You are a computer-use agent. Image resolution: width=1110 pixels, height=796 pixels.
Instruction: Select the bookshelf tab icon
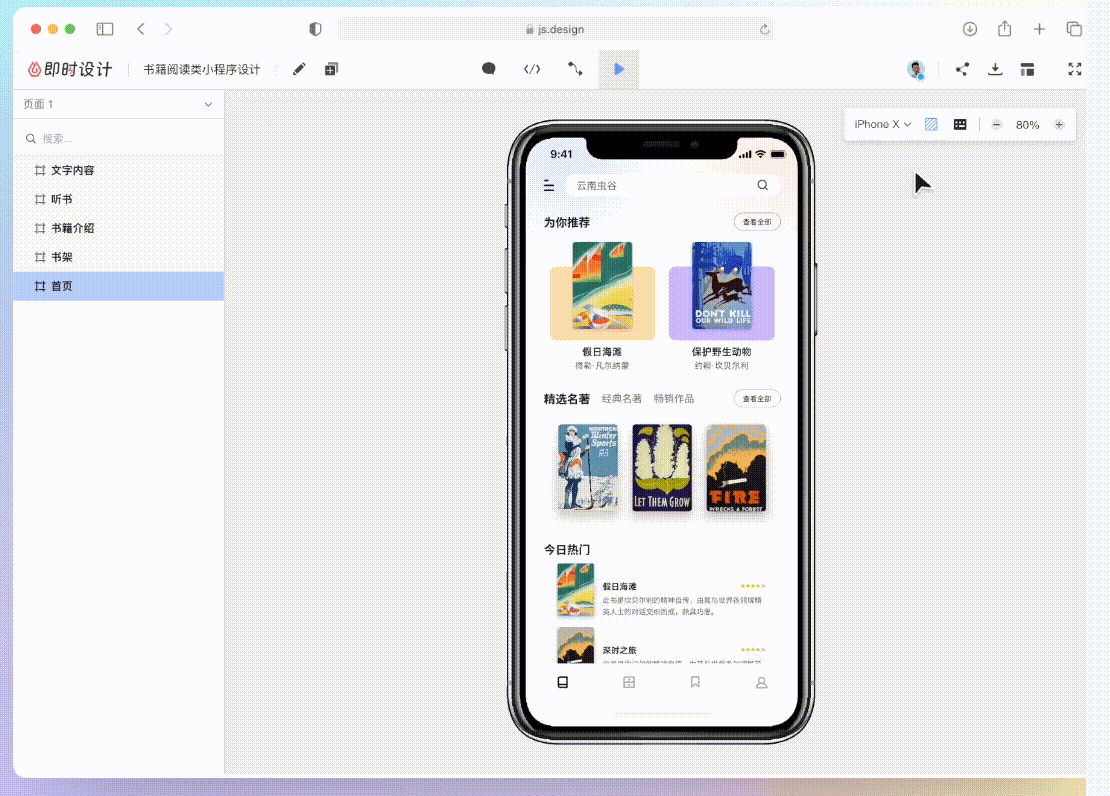(629, 682)
